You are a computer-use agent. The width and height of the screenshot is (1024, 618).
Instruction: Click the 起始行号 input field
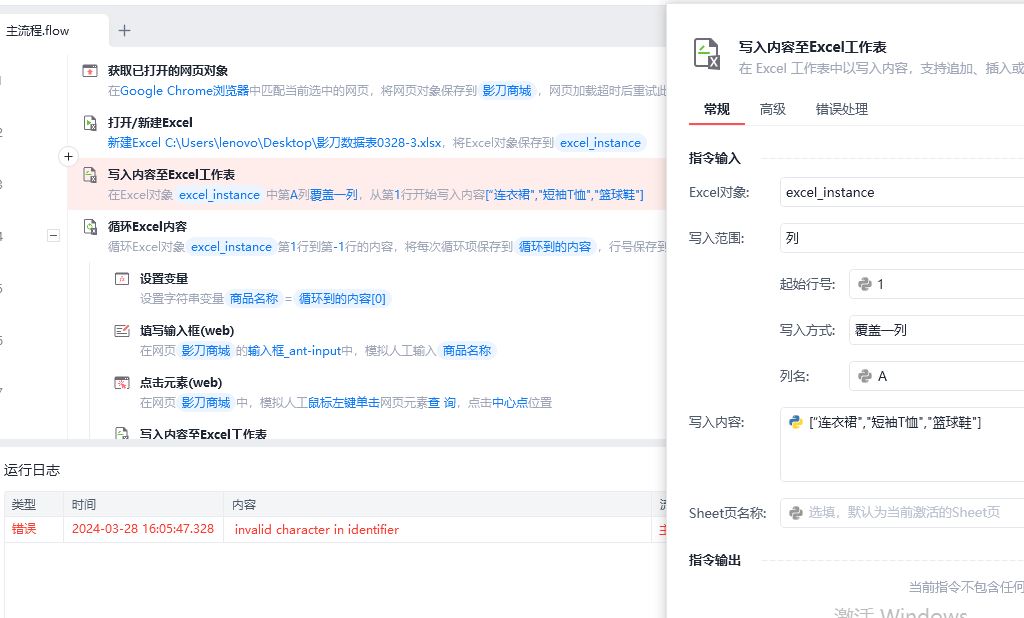[x=936, y=284]
